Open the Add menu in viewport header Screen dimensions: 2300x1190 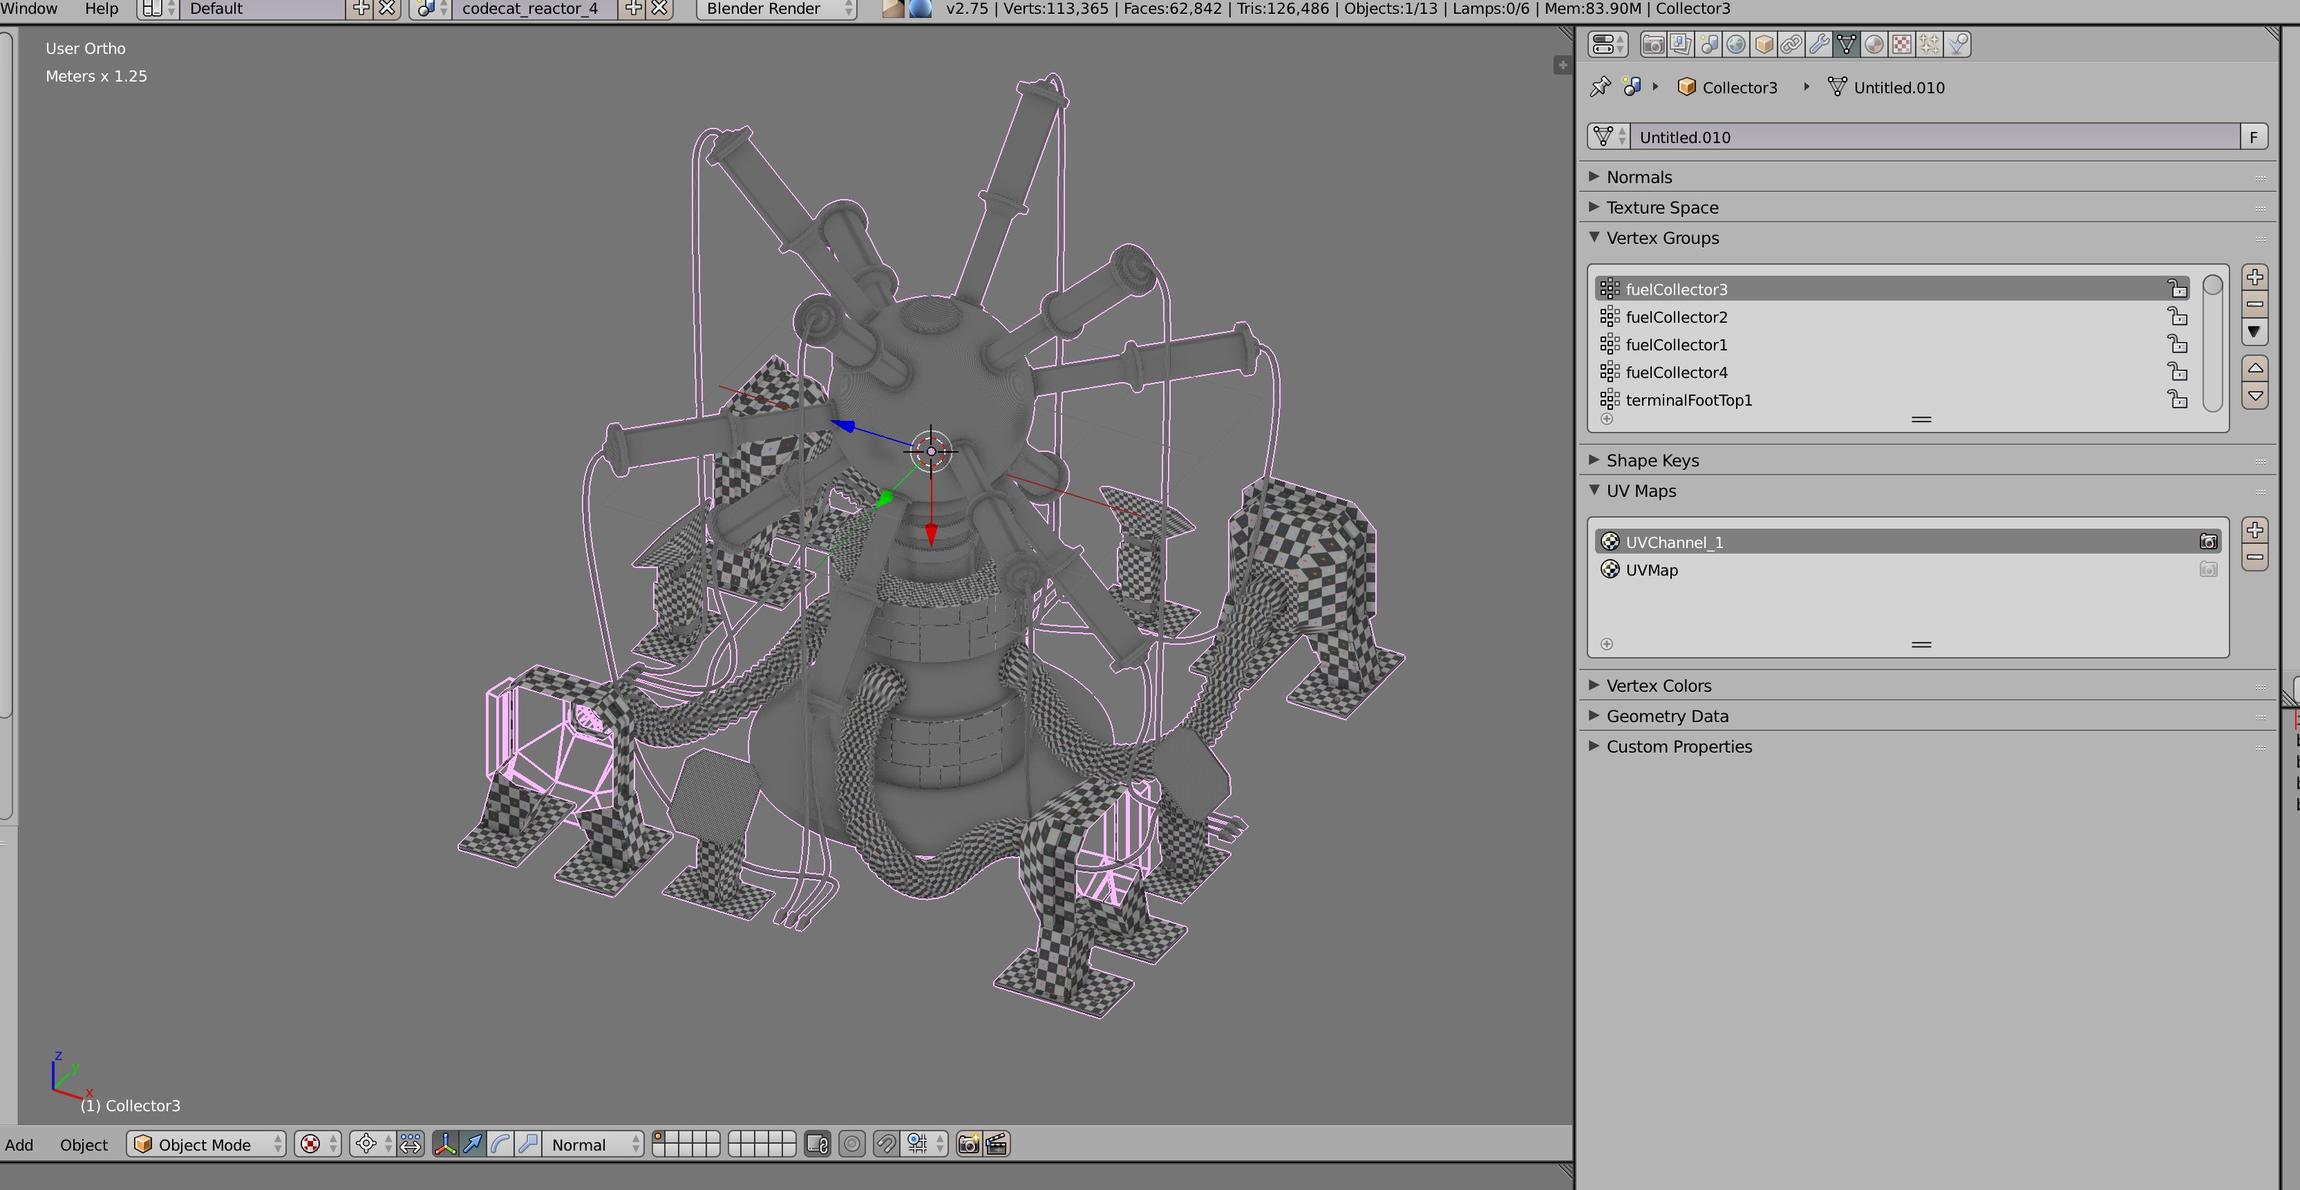tap(19, 1145)
